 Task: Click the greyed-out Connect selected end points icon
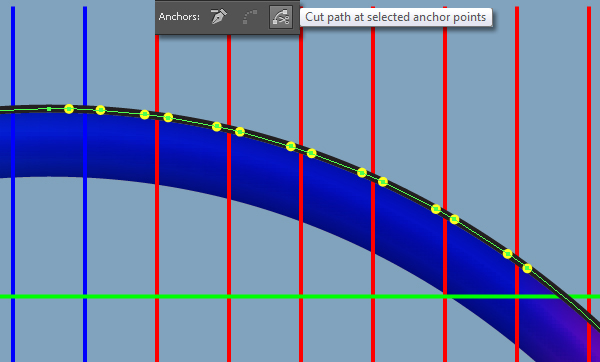(x=250, y=17)
